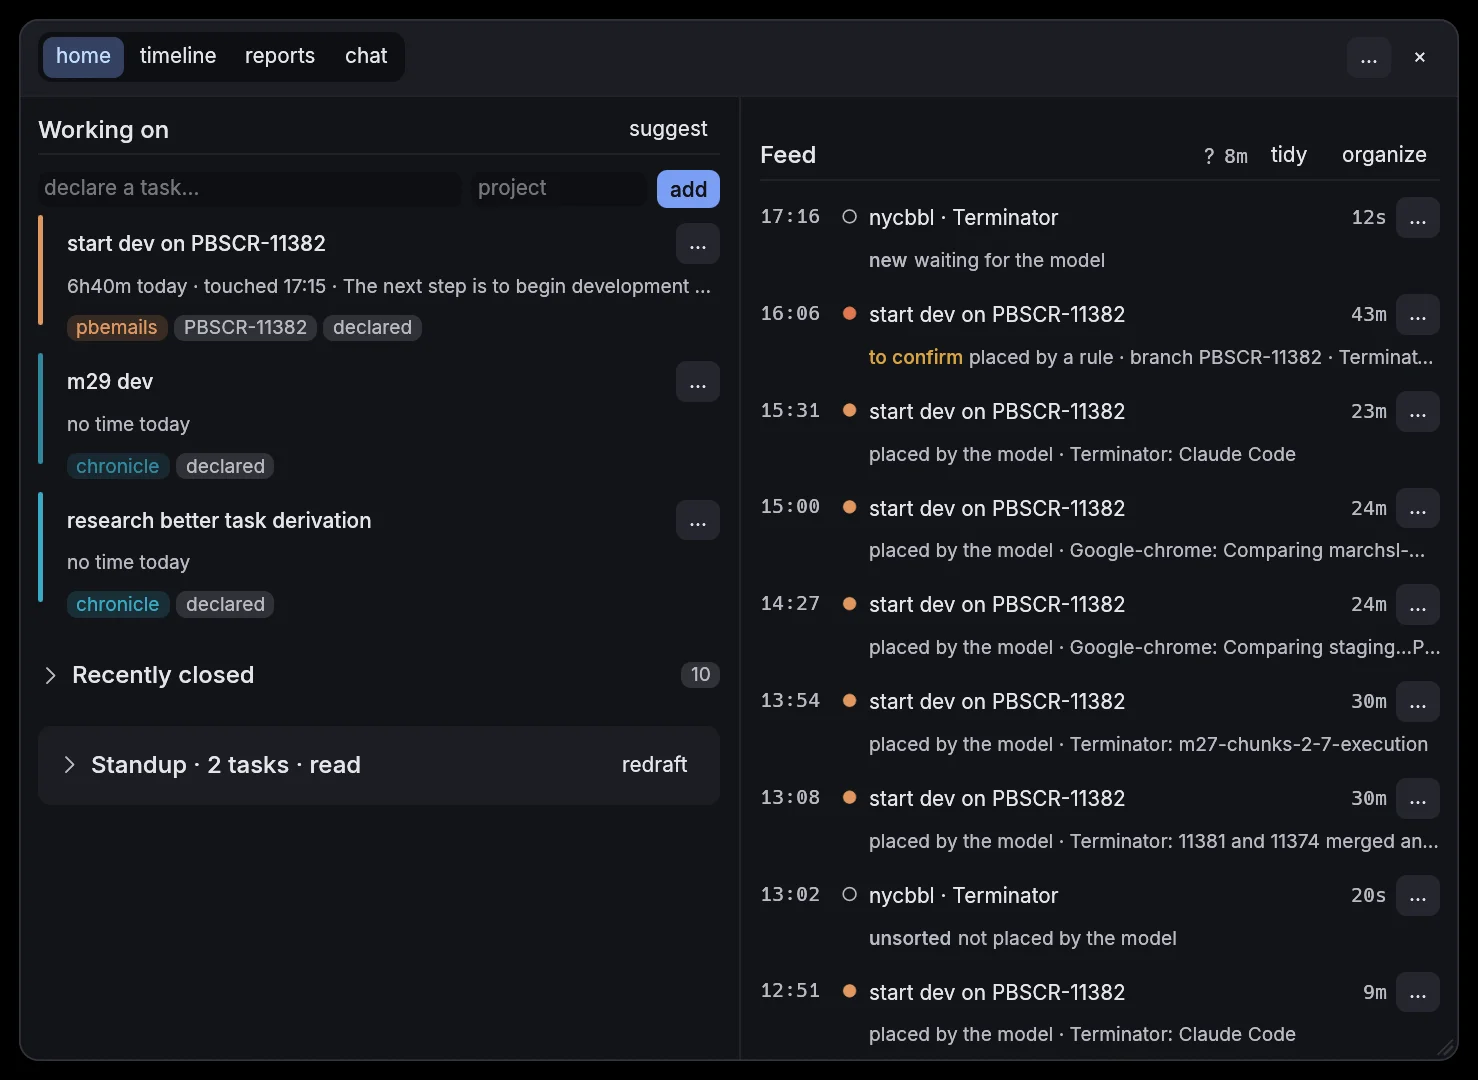Click the 14:27 entry detail Comparing staging
This screenshot has width=1478, height=1080.
click(1154, 648)
